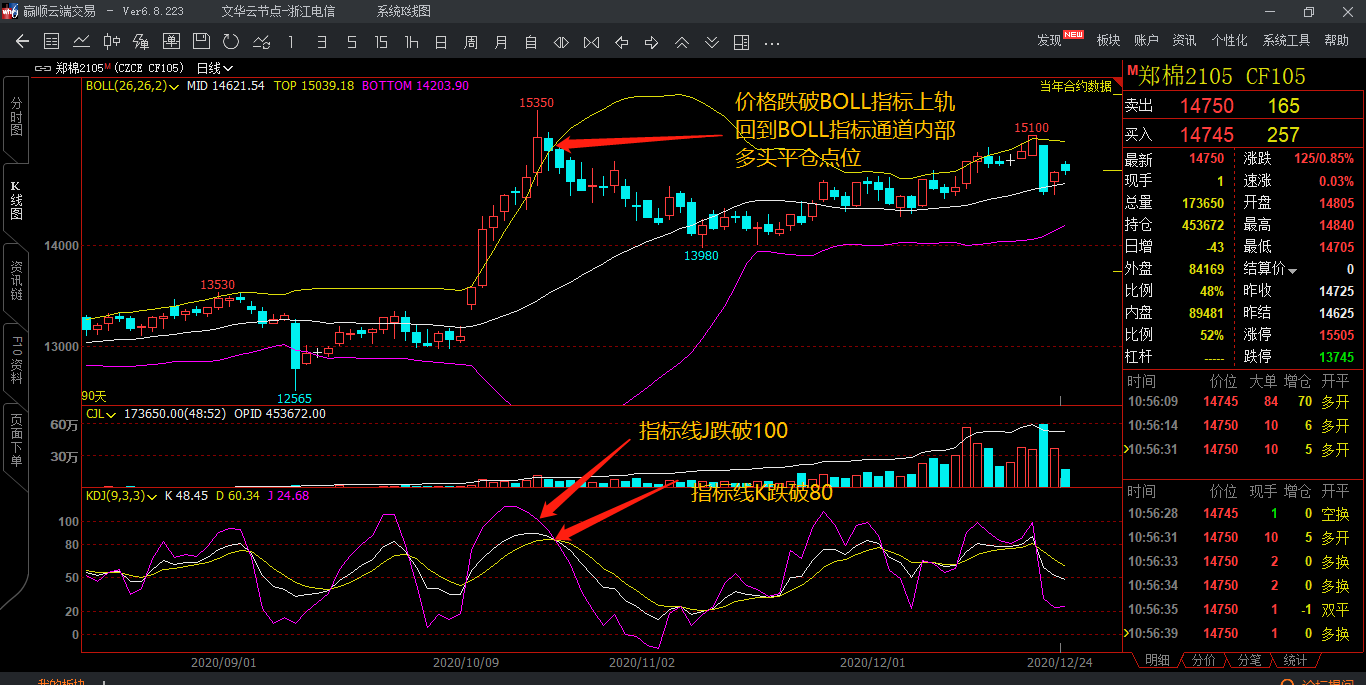Screen dimensions: 1366x685
Task: Select the daily 日 period button
Action: (x=441, y=42)
